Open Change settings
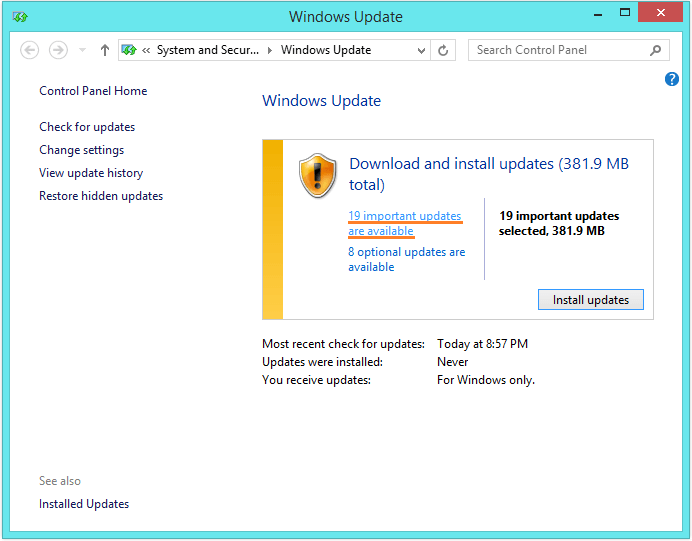Screen dimensions: 692x541 coord(82,150)
